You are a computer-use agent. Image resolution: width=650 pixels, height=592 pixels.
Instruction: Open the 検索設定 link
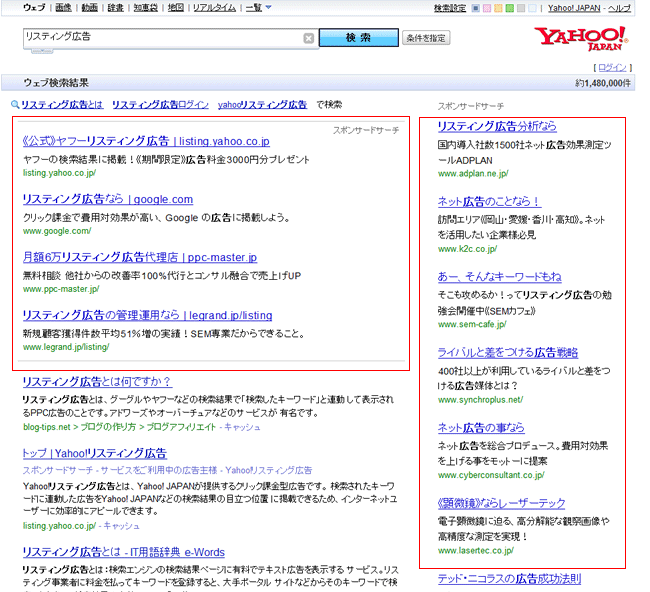point(450,8)
